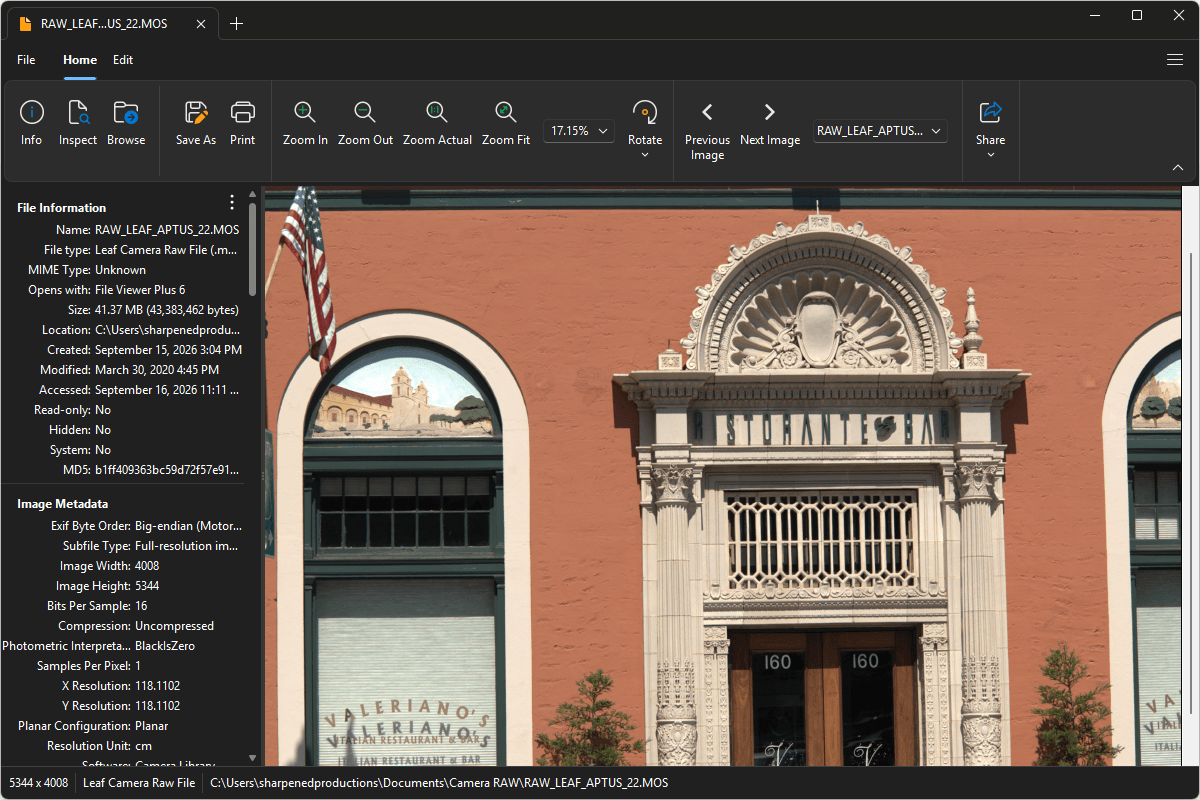Select Opens with File Viewer Plus 6
The image size is (1200, 800).
click(x=140, y=290)
